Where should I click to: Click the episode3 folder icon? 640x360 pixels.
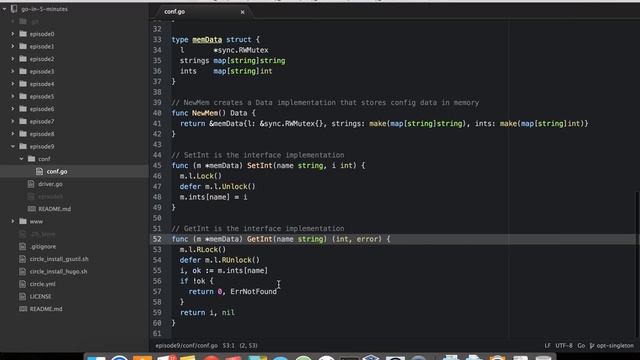(23, 71)
